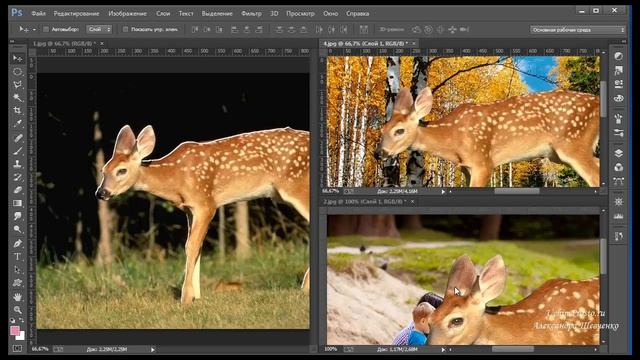Screen dimensions: 640x360
Task: Select the Custom Shape tool
Action: point(17,283)
